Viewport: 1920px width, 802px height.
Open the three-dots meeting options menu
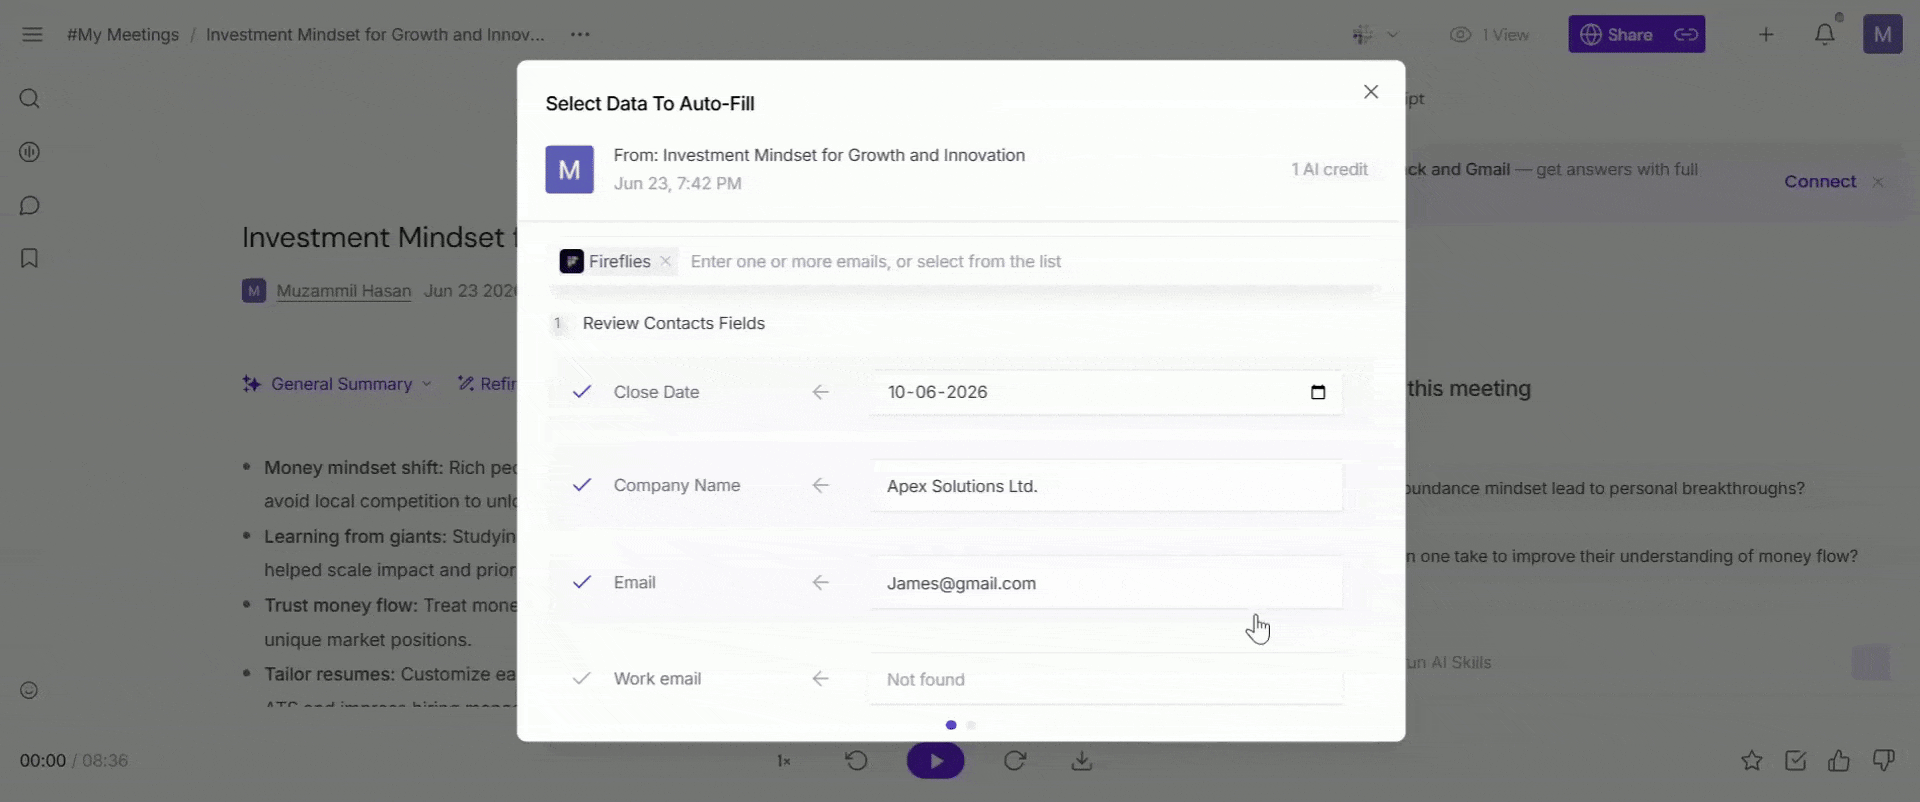580,35
